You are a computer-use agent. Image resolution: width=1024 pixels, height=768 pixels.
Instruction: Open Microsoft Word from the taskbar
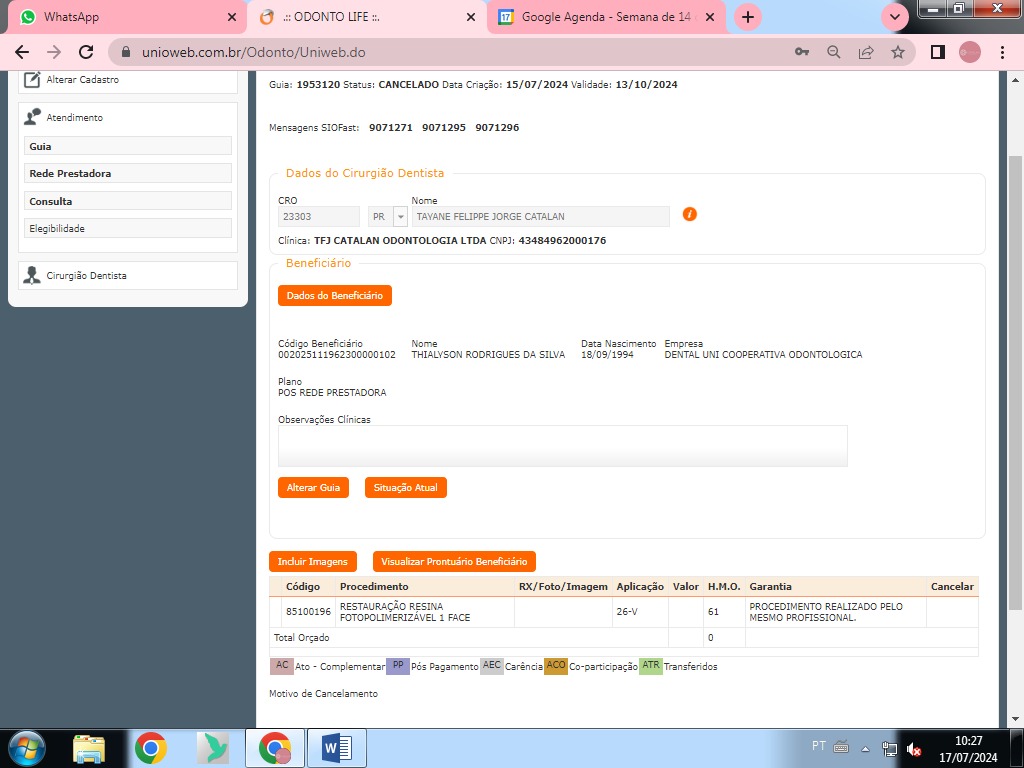(x=336, y=747)
